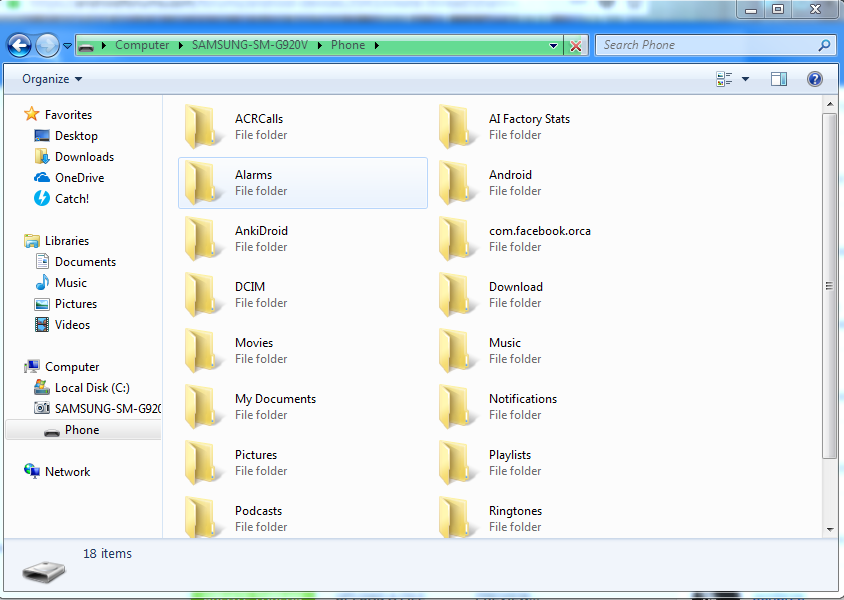The image size is (844, 600).
Task: Select the Ringtones folder icon
Action: pos(456,518)
